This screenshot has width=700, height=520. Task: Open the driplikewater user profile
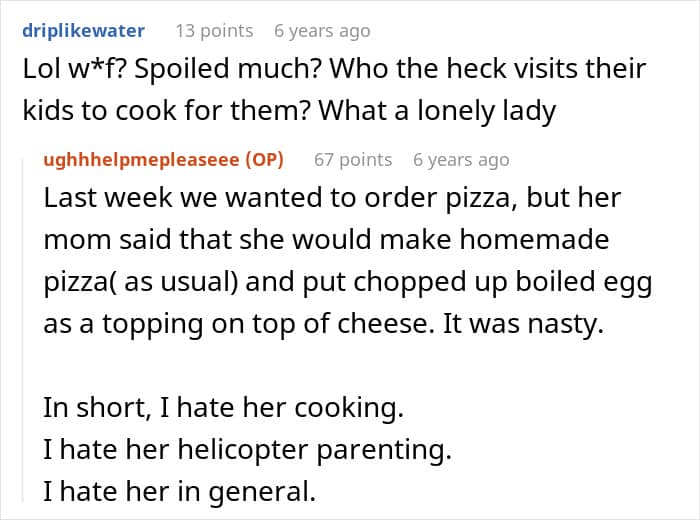[x=83, y=31]
